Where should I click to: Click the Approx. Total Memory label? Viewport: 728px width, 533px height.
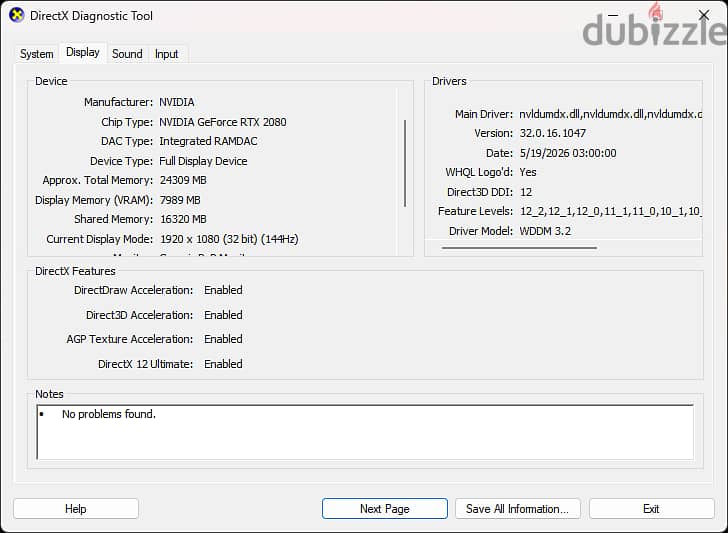(98, 180)
